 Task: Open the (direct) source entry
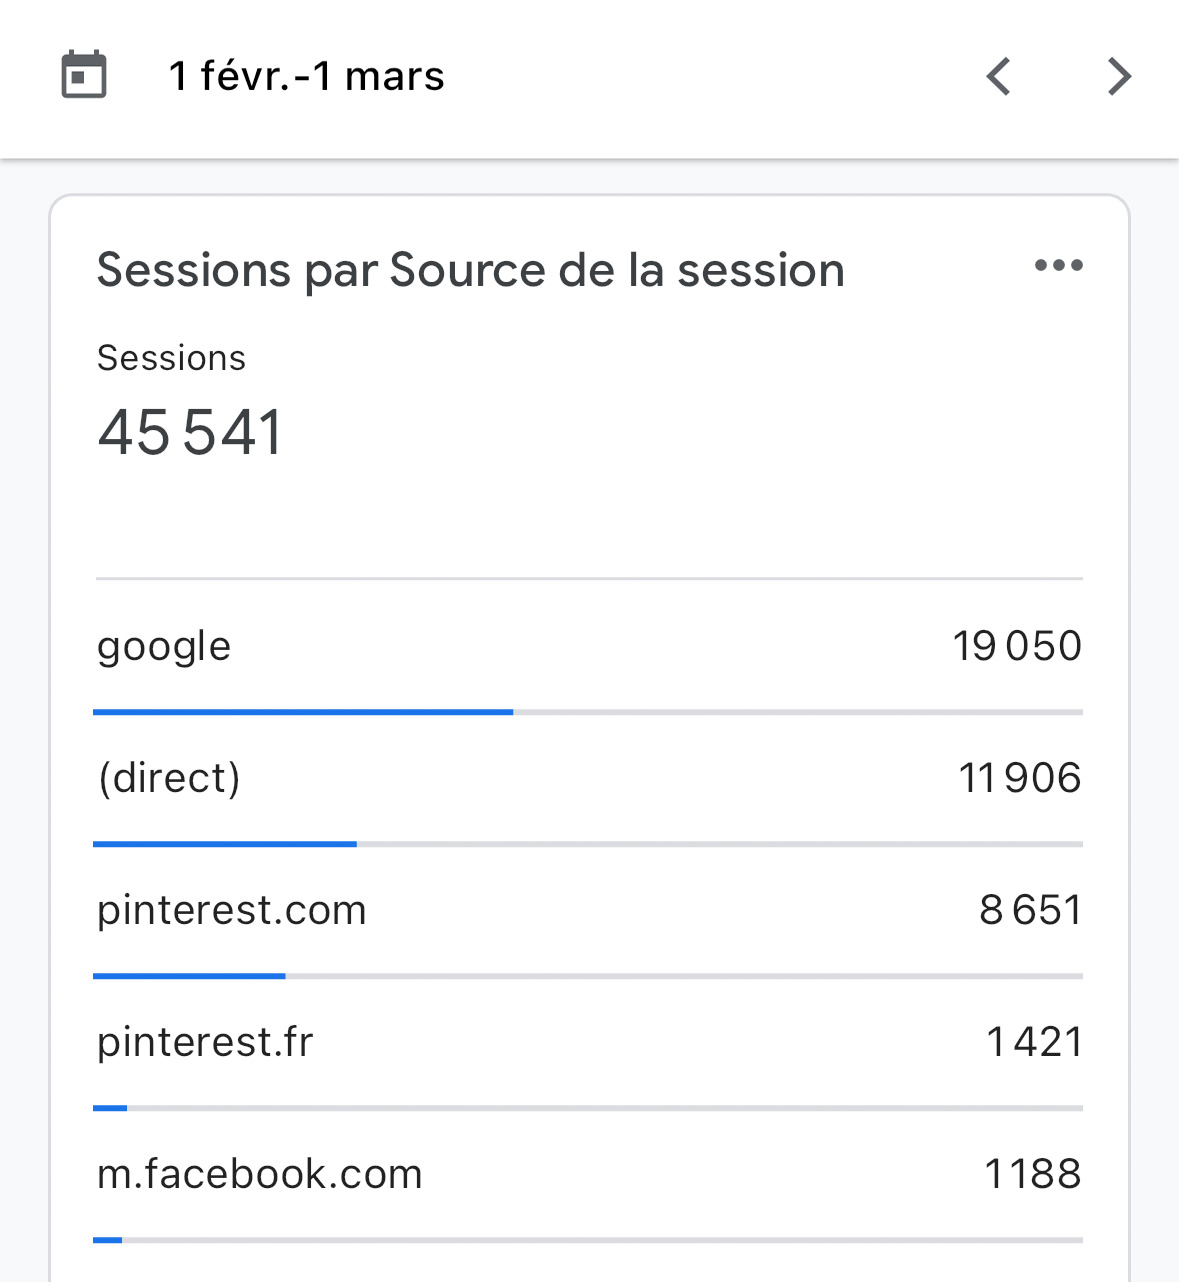point(169,778)
